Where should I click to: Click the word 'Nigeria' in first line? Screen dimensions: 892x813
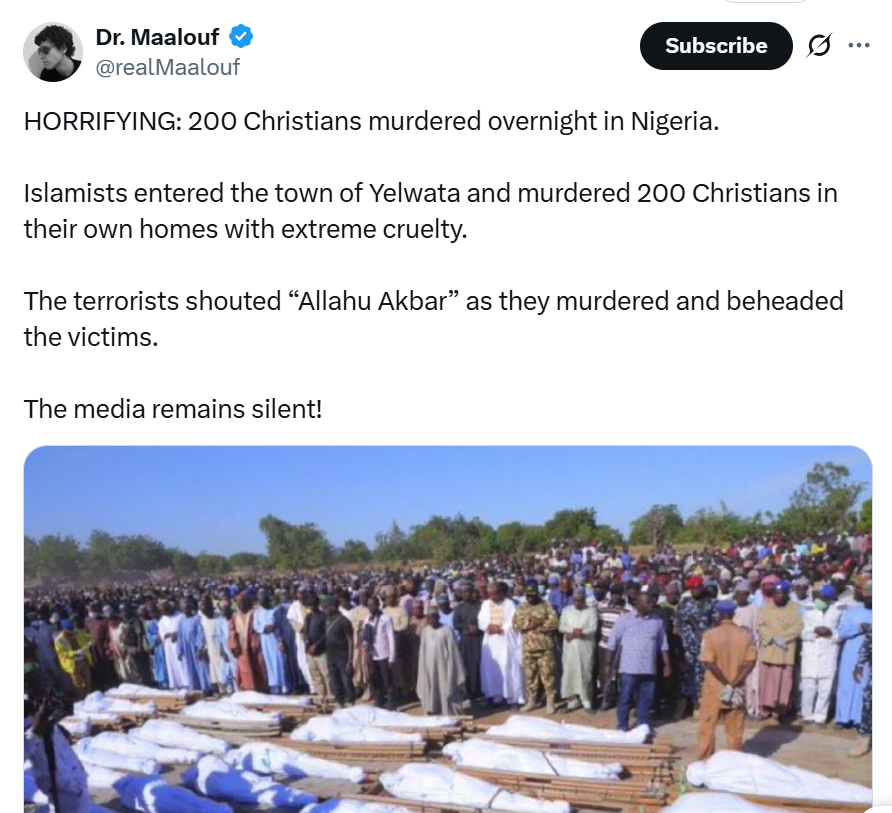[674, 121]
